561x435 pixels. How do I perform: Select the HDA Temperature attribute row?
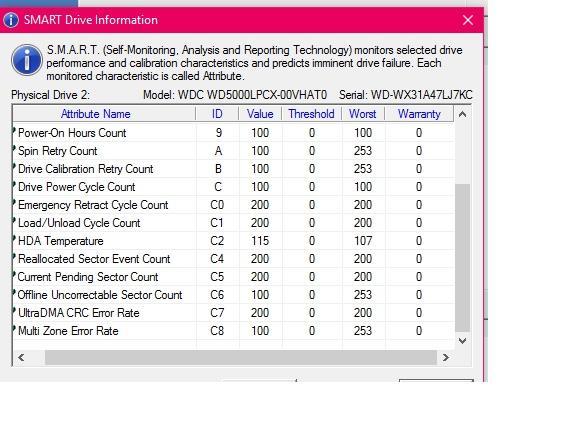click(233, 241)
